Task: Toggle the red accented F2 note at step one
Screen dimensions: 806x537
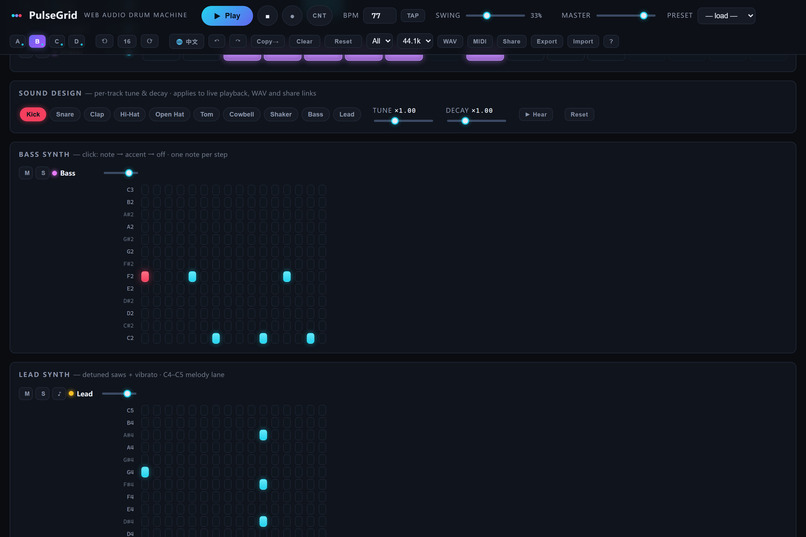Action: [145, 276]
